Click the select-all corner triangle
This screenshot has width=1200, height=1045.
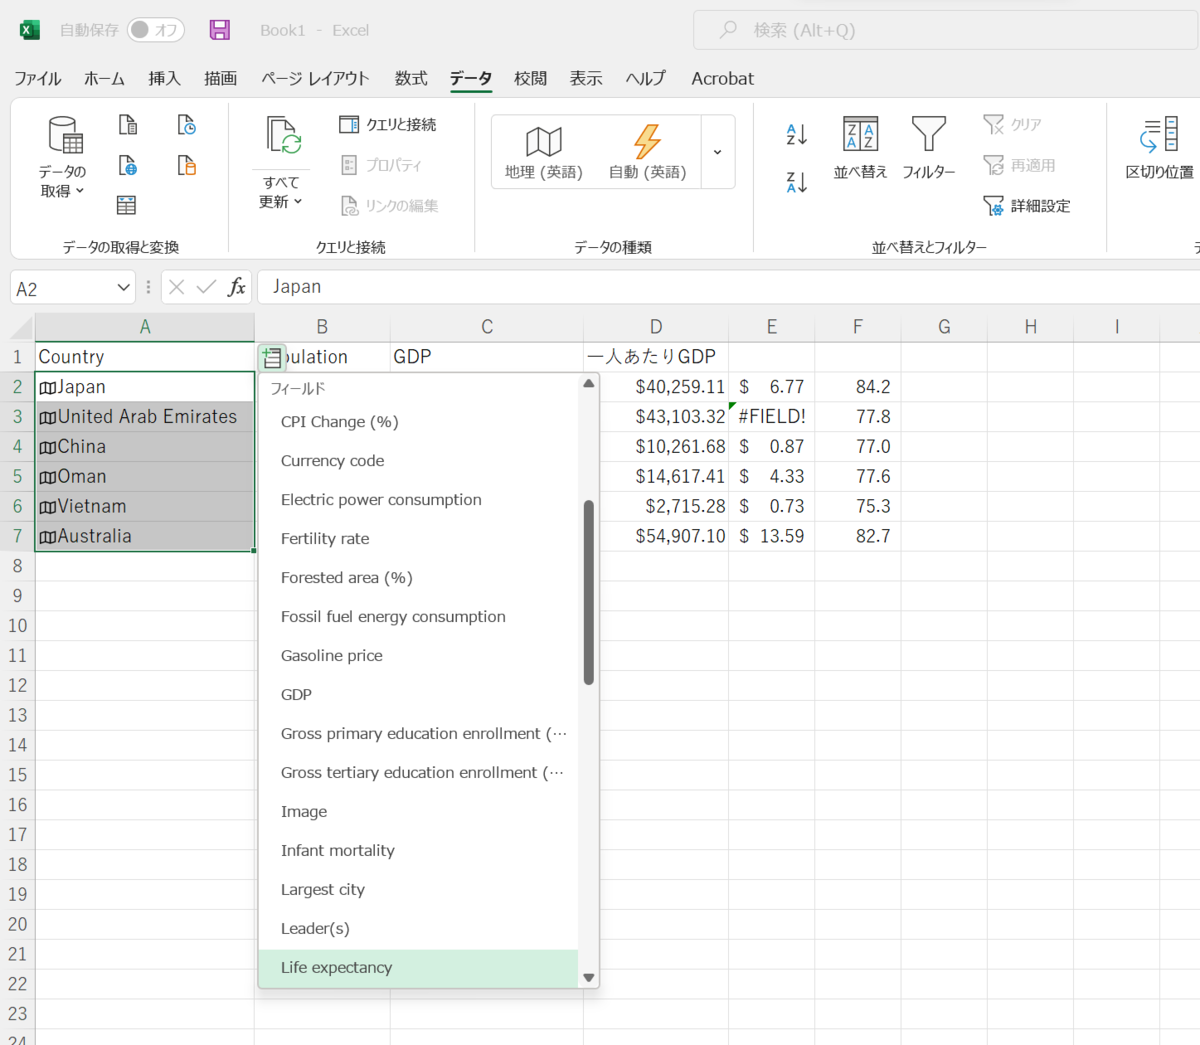click(18, 327)
